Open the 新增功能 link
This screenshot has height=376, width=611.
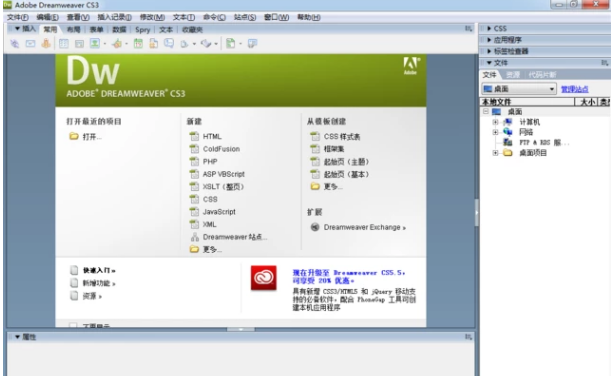[x=99, y=283]
